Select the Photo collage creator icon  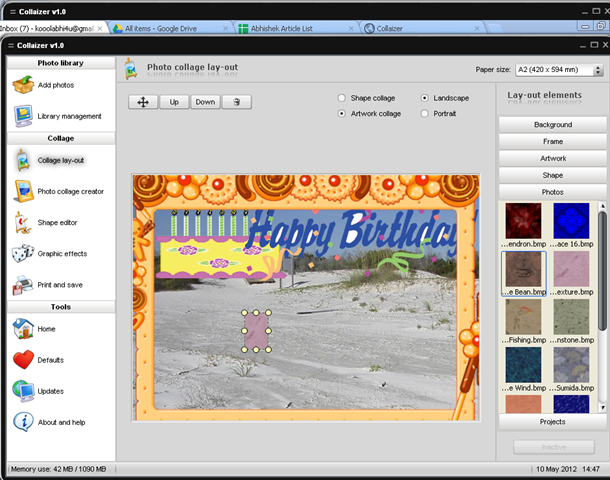tap(24, 191)
